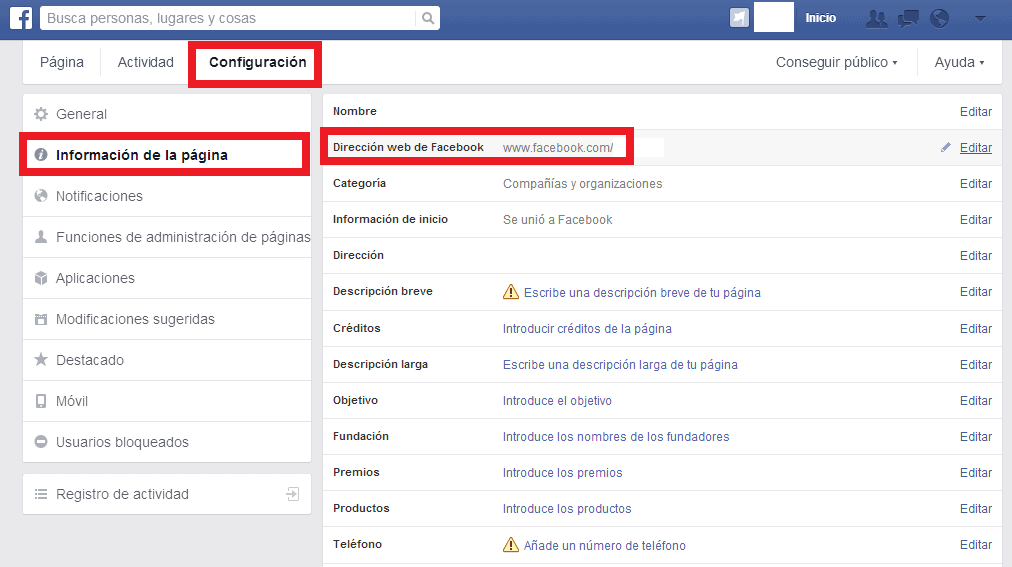Screen dimensions: 1012x567
Task: Click Editar in the Categoría row
Action: pos(975,184)
